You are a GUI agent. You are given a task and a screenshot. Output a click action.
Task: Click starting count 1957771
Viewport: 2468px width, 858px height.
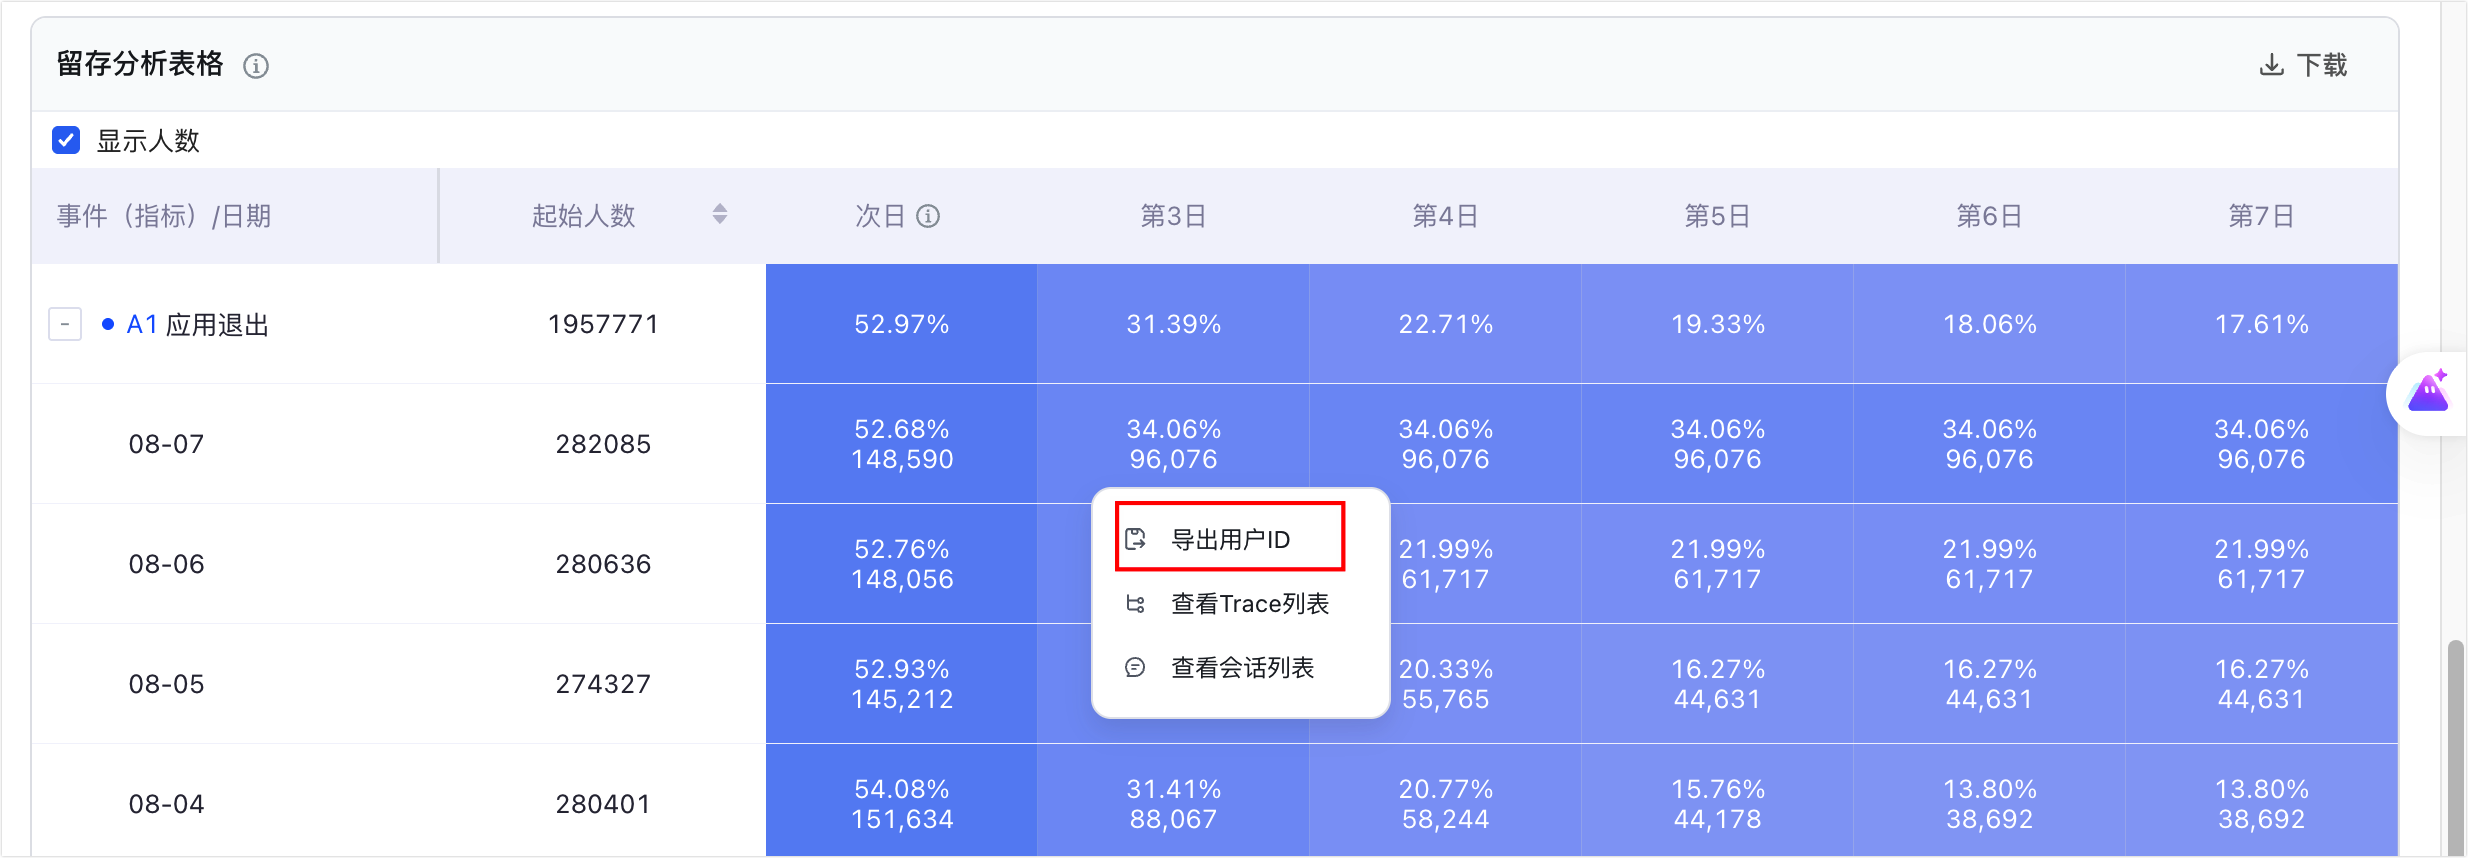coord(603,324)
